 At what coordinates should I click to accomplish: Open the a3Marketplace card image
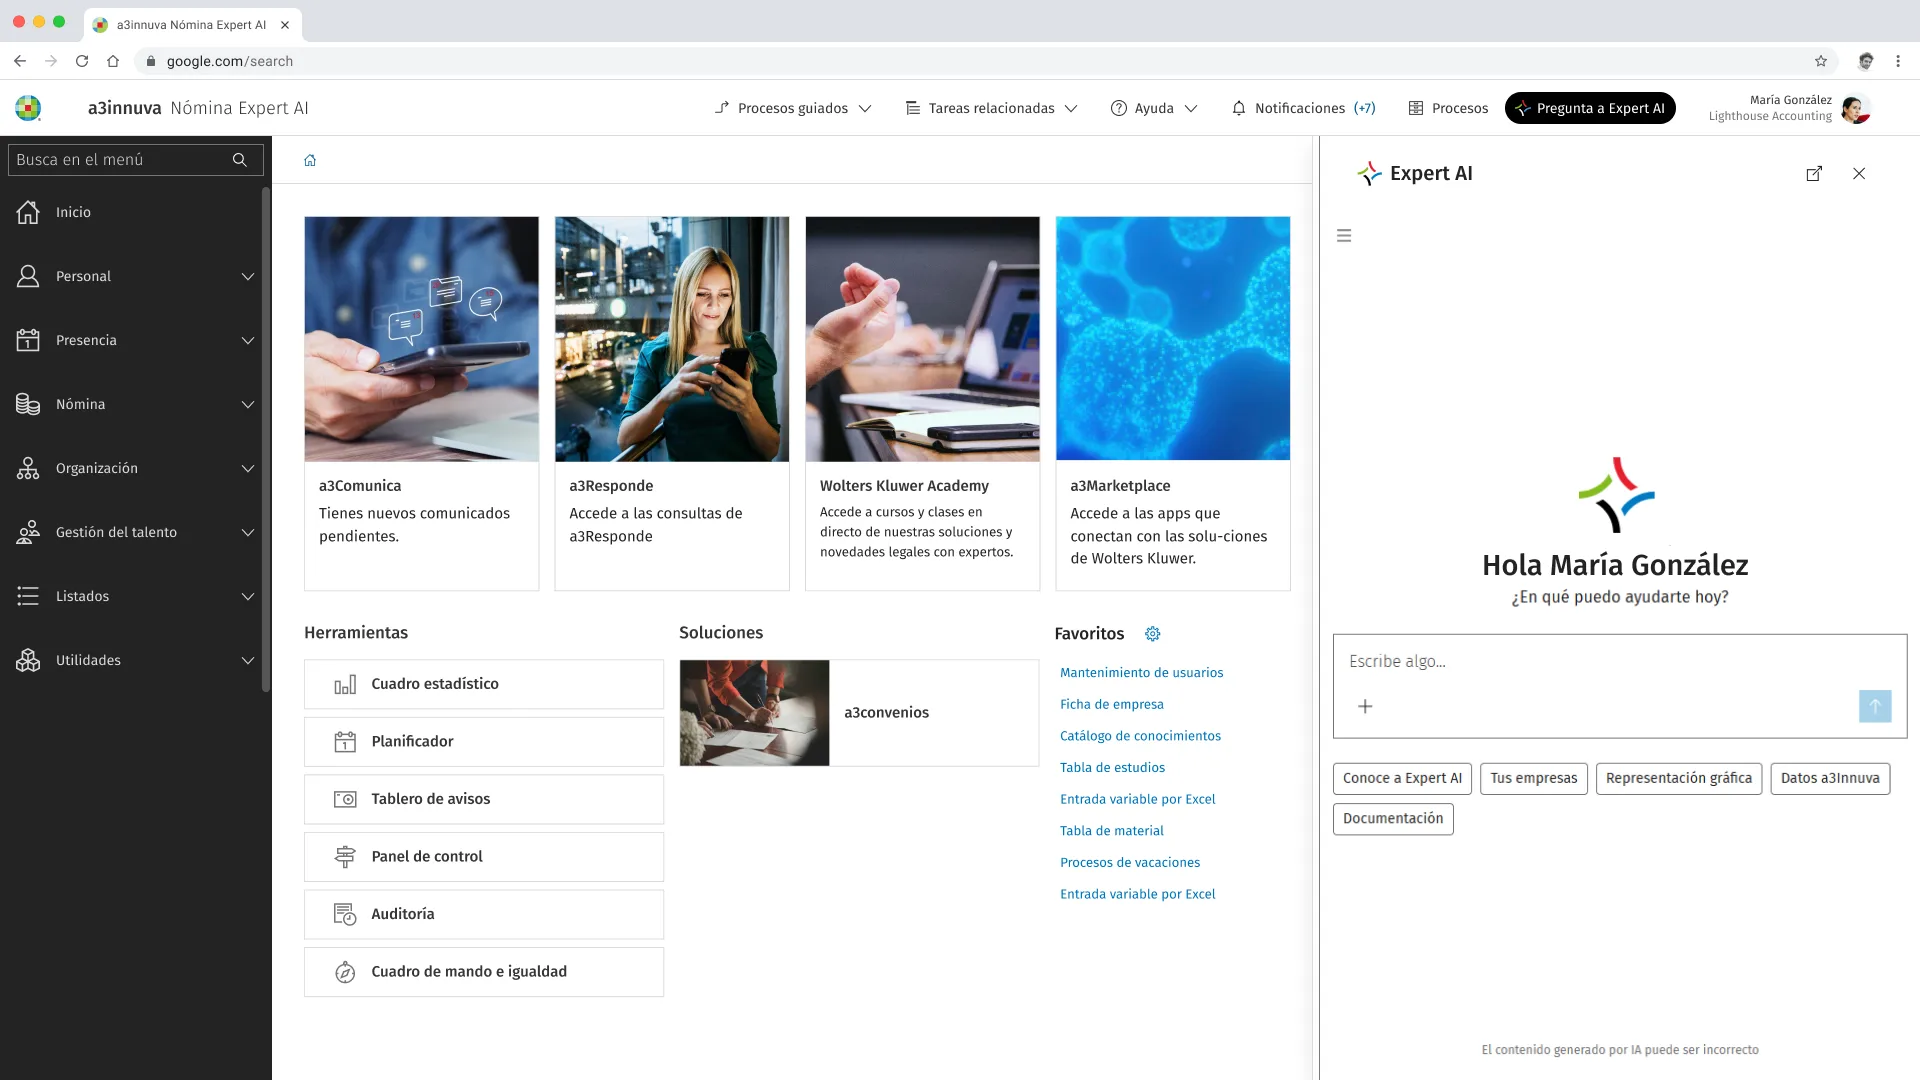click(x=1173, y=339)
